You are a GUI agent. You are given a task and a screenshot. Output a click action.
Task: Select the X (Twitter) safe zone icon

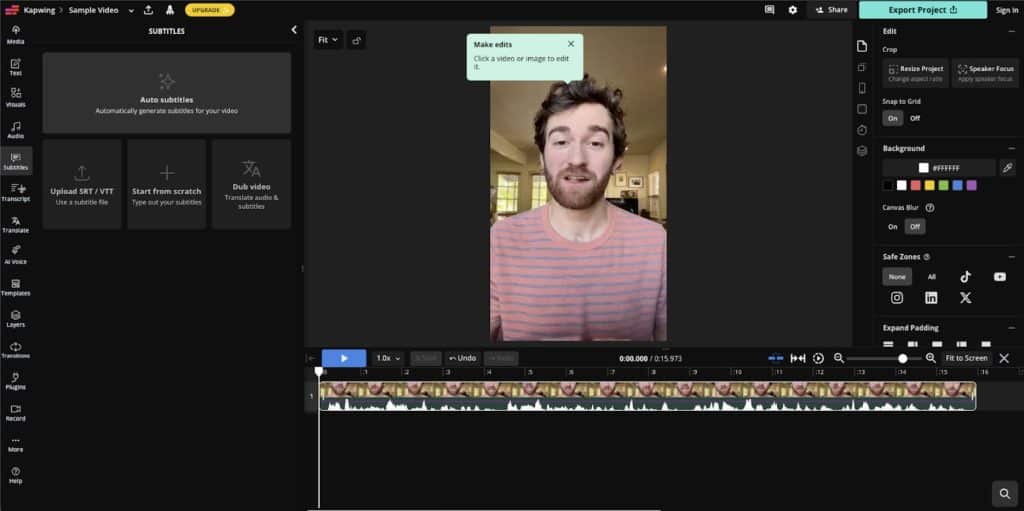965,298
